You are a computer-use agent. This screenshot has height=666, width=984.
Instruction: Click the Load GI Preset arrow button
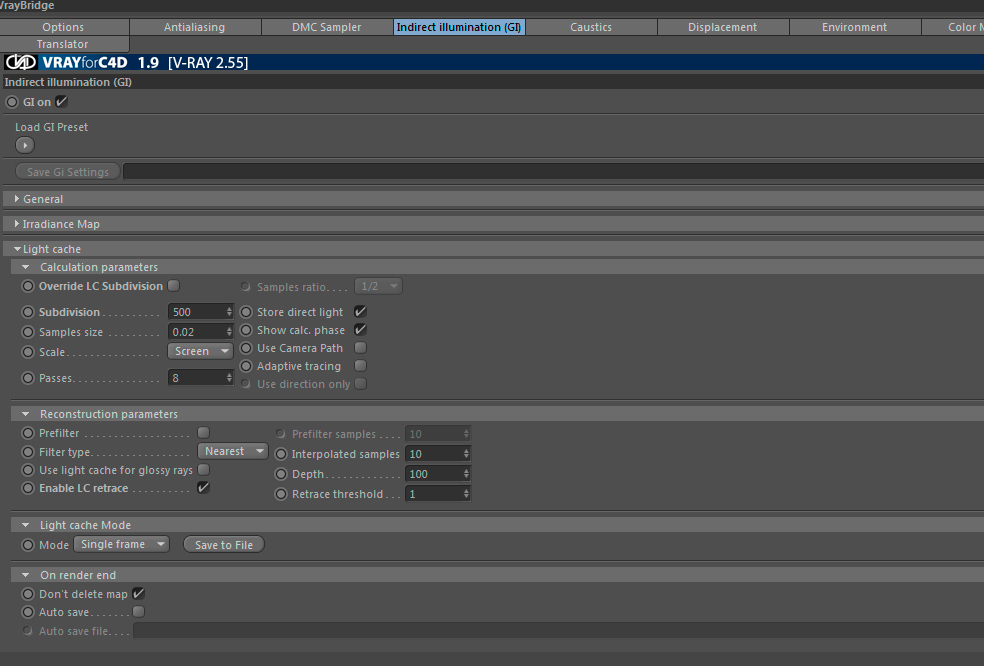(x=24, y=145)
